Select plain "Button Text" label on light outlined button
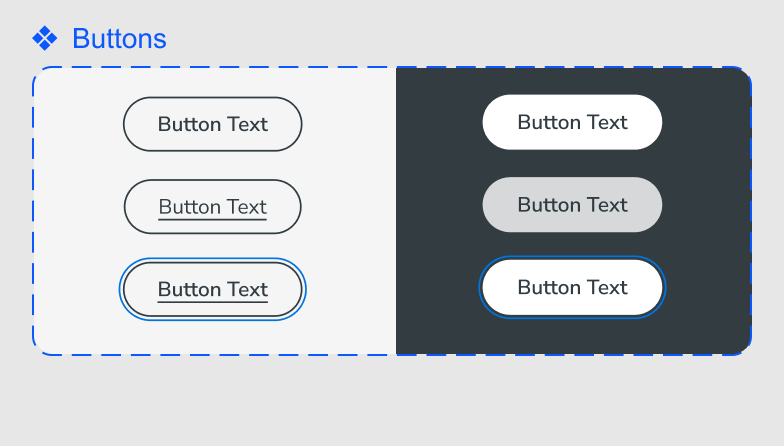784x446 pixels. click(x=212, y=124)
